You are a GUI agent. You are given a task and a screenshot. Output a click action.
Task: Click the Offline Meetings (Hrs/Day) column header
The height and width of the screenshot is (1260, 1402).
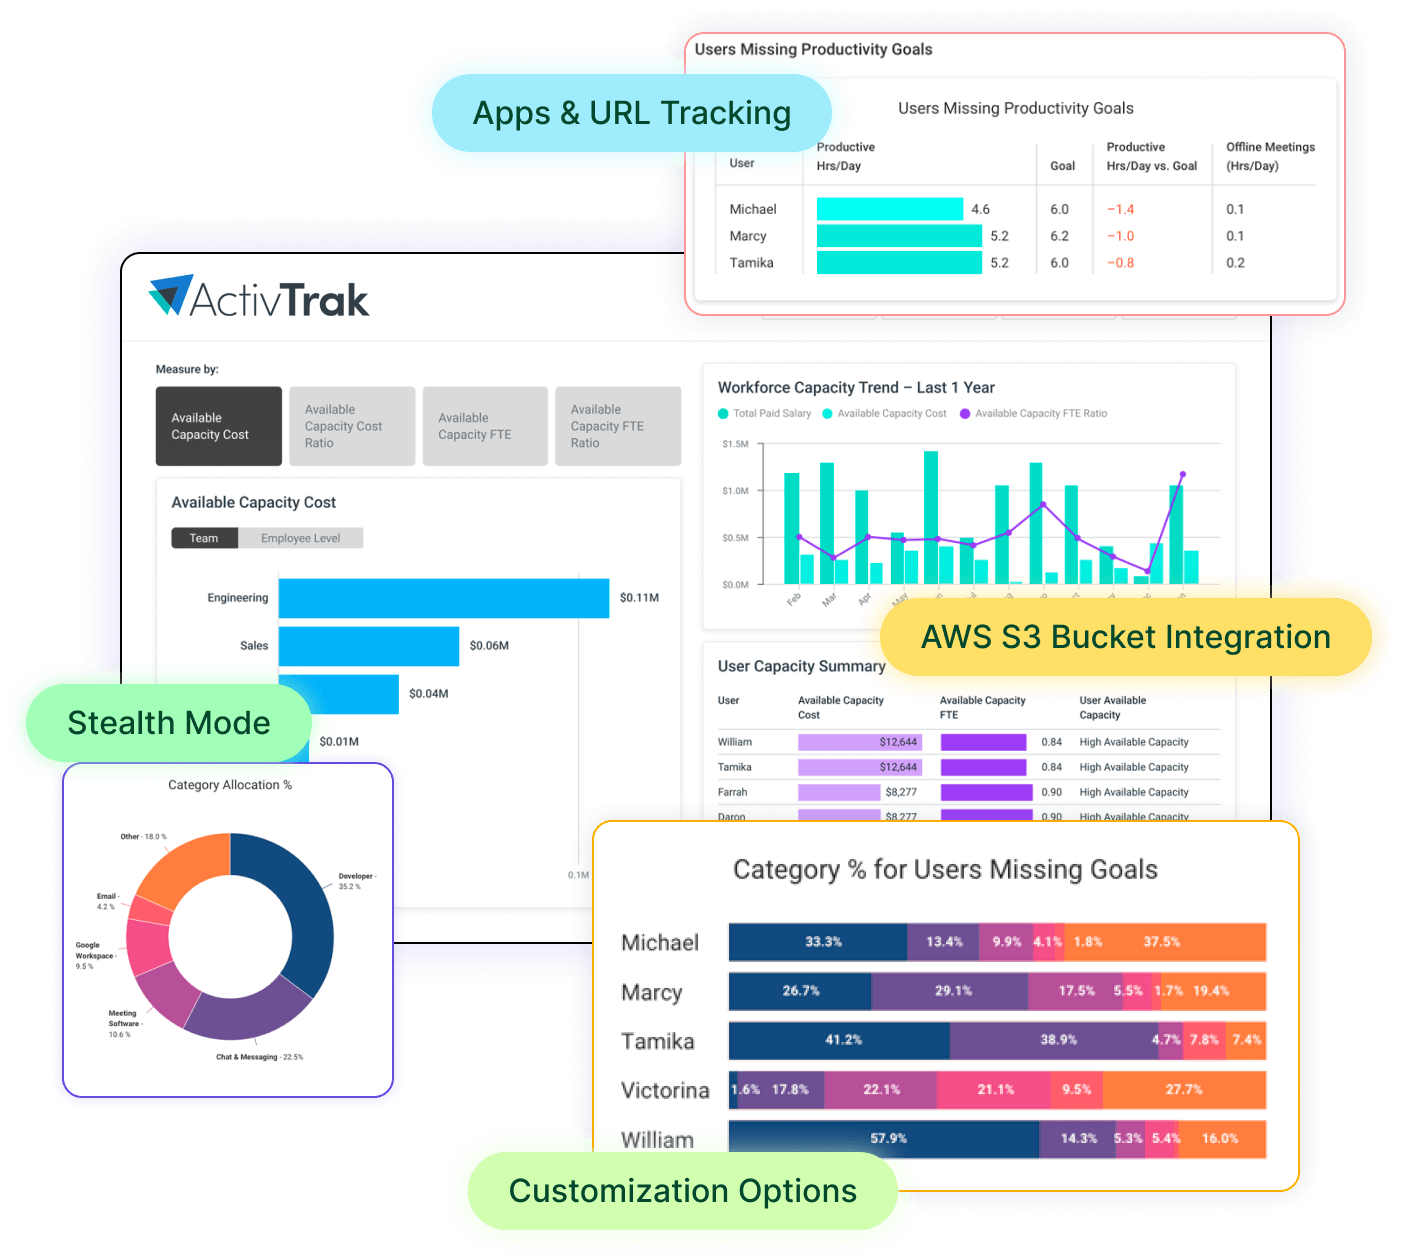click(1271, 156)
